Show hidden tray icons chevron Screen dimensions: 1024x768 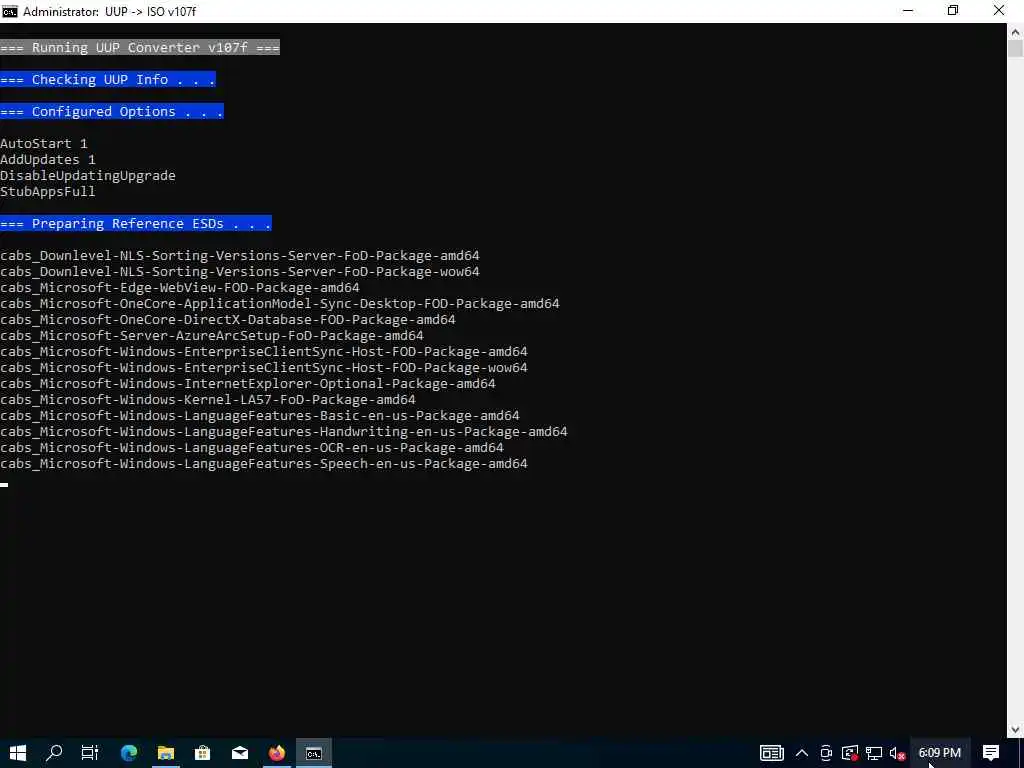tap(802, 753)
